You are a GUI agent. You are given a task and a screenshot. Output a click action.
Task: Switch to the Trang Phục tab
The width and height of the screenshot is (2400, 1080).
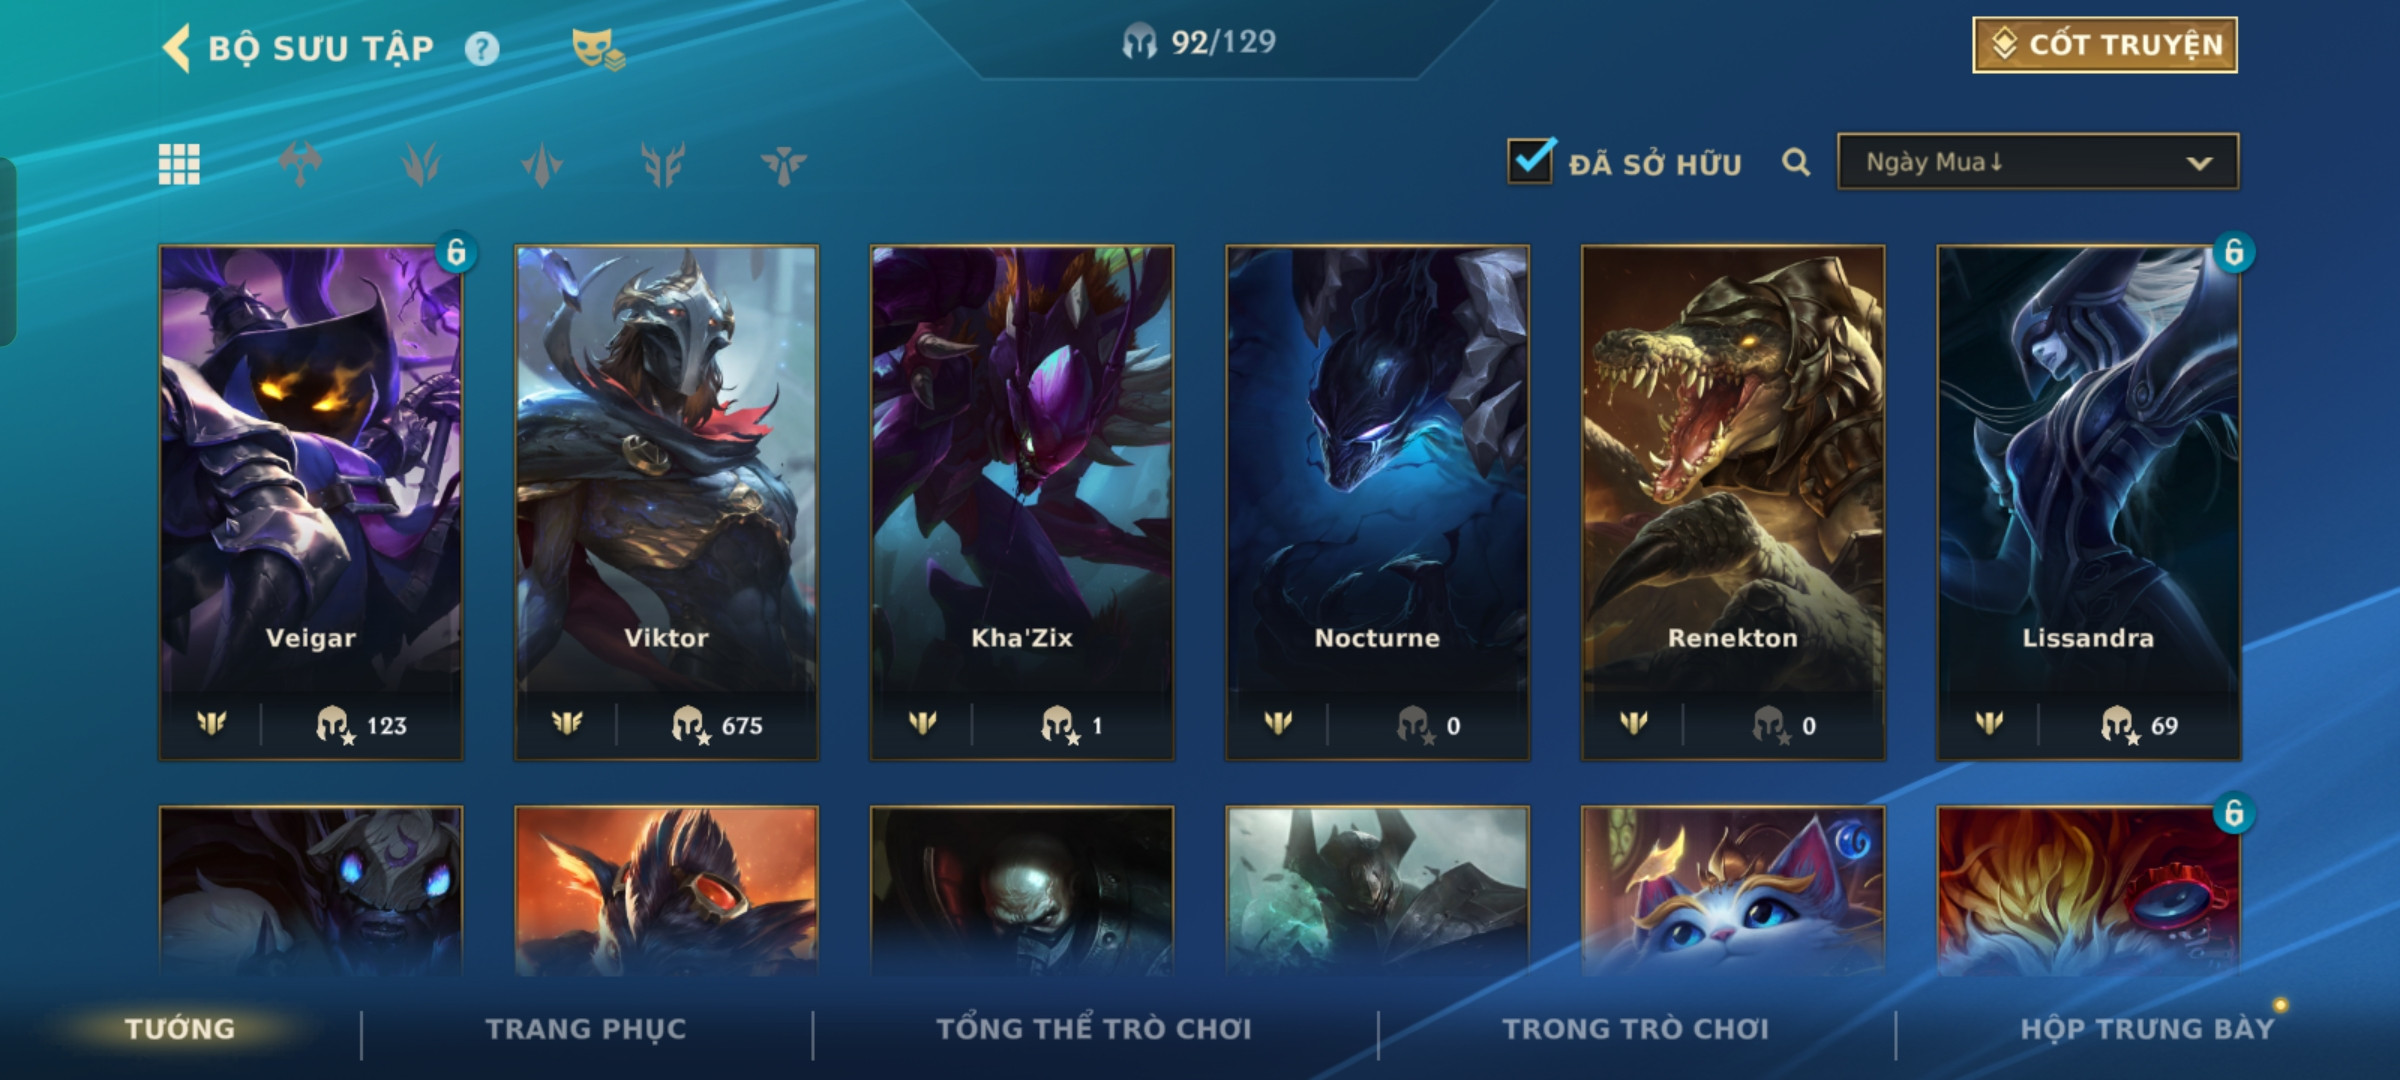(x=586, y=1029)
